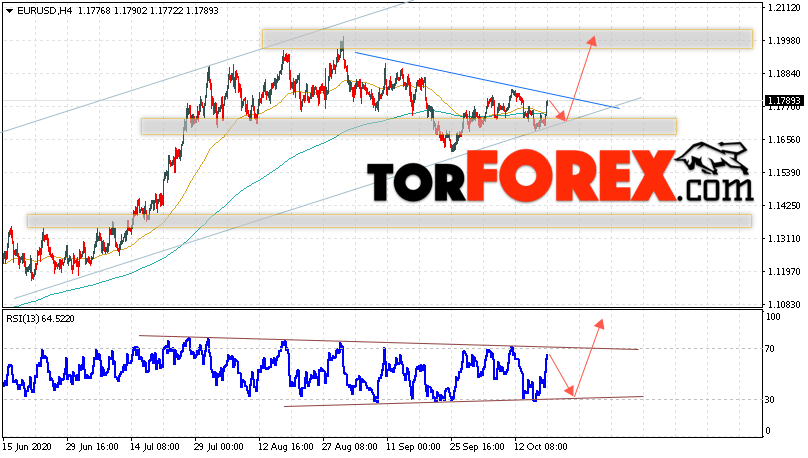The height and width of the screenshot is (458, 808).
Task: Select the lowest gray support zone rectangle
Action: [389, 221]
